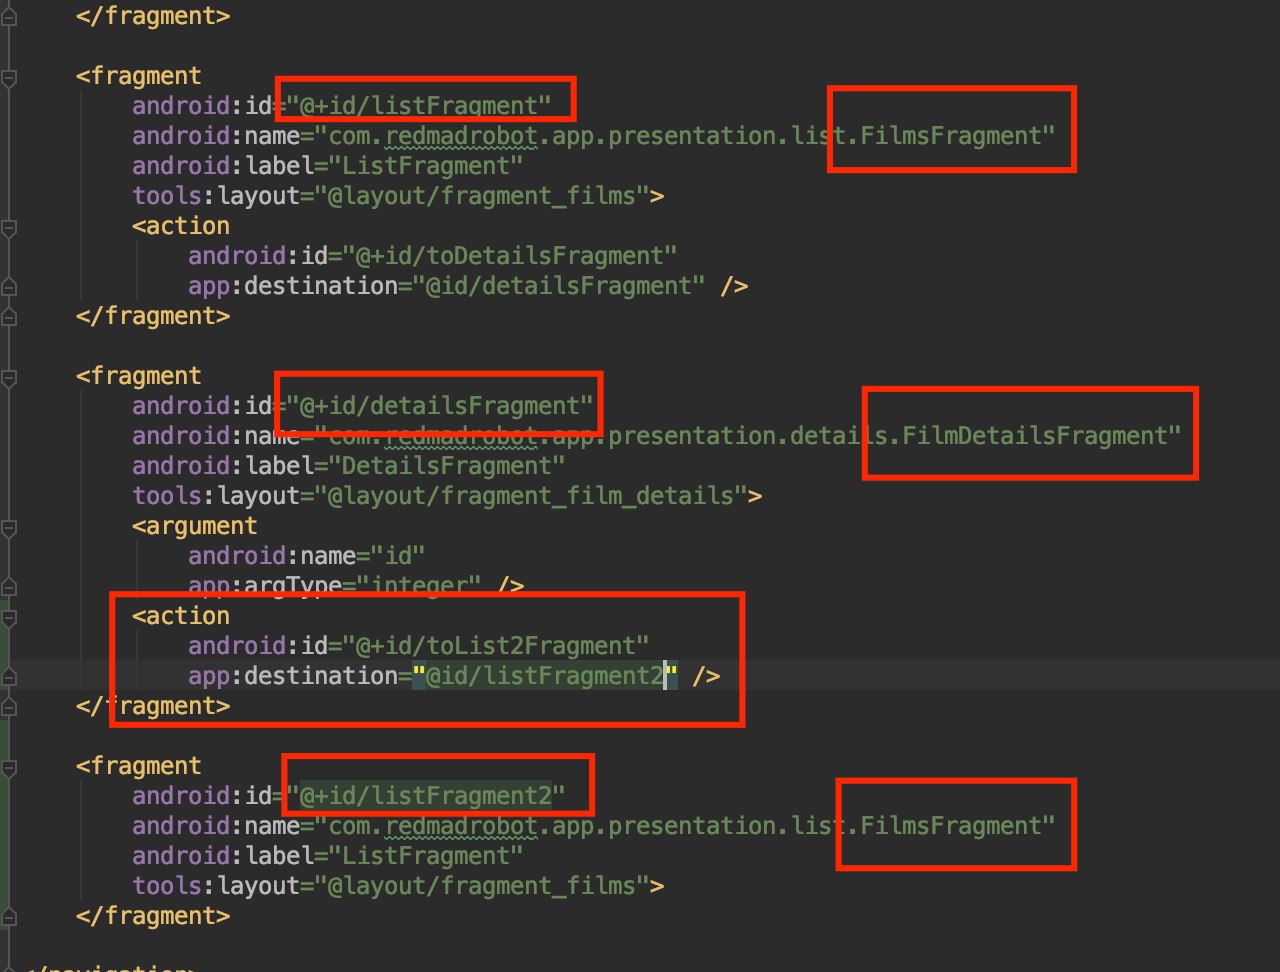
Task: Click the highlighted "@+id/listFragment2" id value
Action: (x=427, y=796)
